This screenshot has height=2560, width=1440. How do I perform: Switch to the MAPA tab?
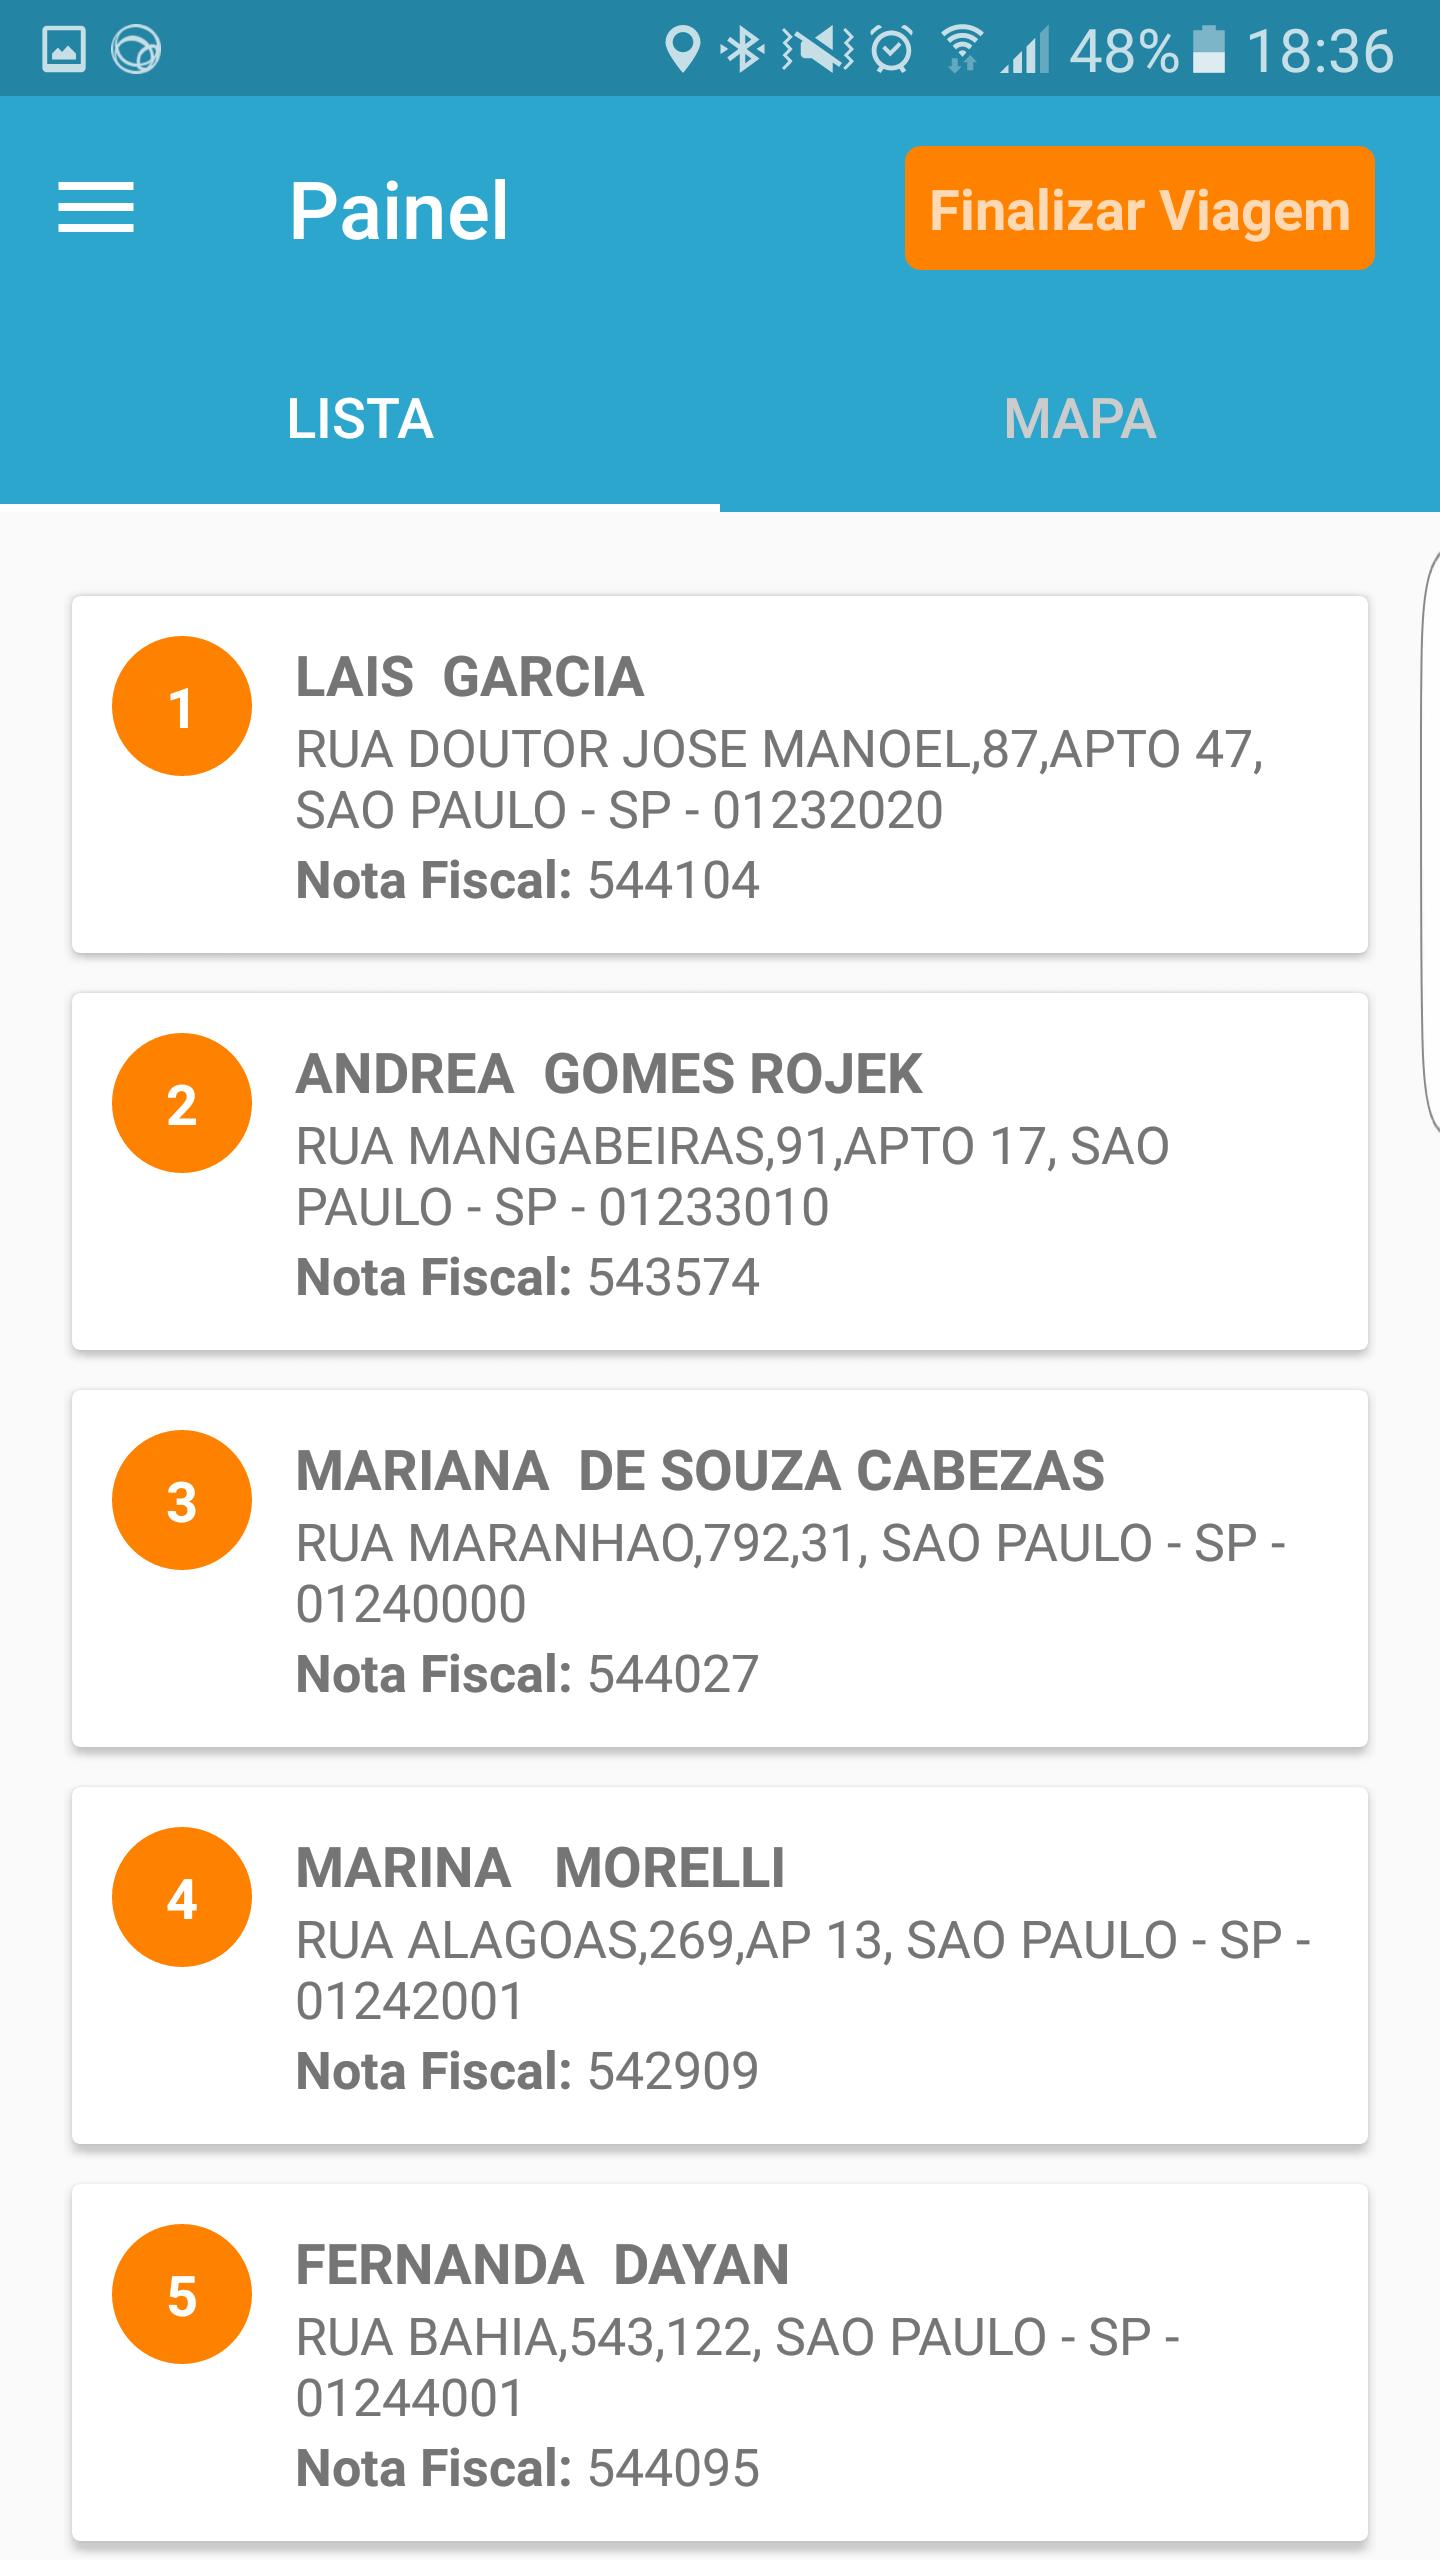point(1080,418)
